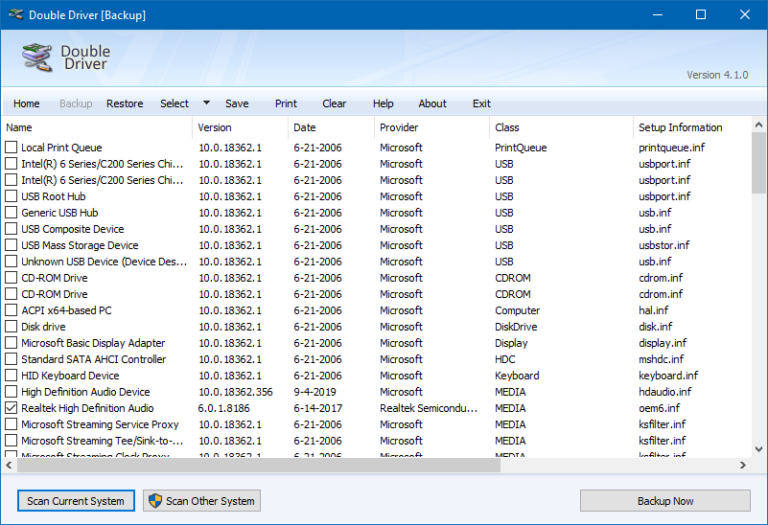Screen dimensions: 768x525
Task: Open the Select dropdown arrow
Action: [x=206, y=103]
